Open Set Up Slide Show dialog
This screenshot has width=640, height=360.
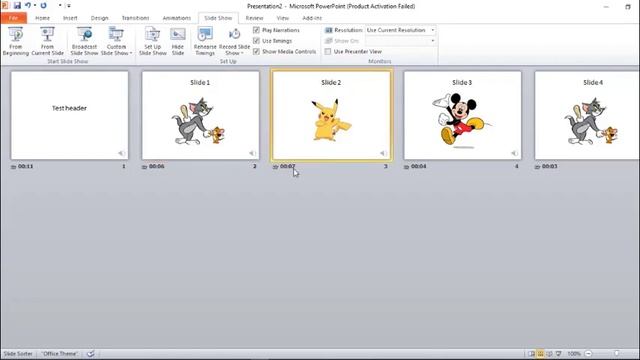point(153,41)
